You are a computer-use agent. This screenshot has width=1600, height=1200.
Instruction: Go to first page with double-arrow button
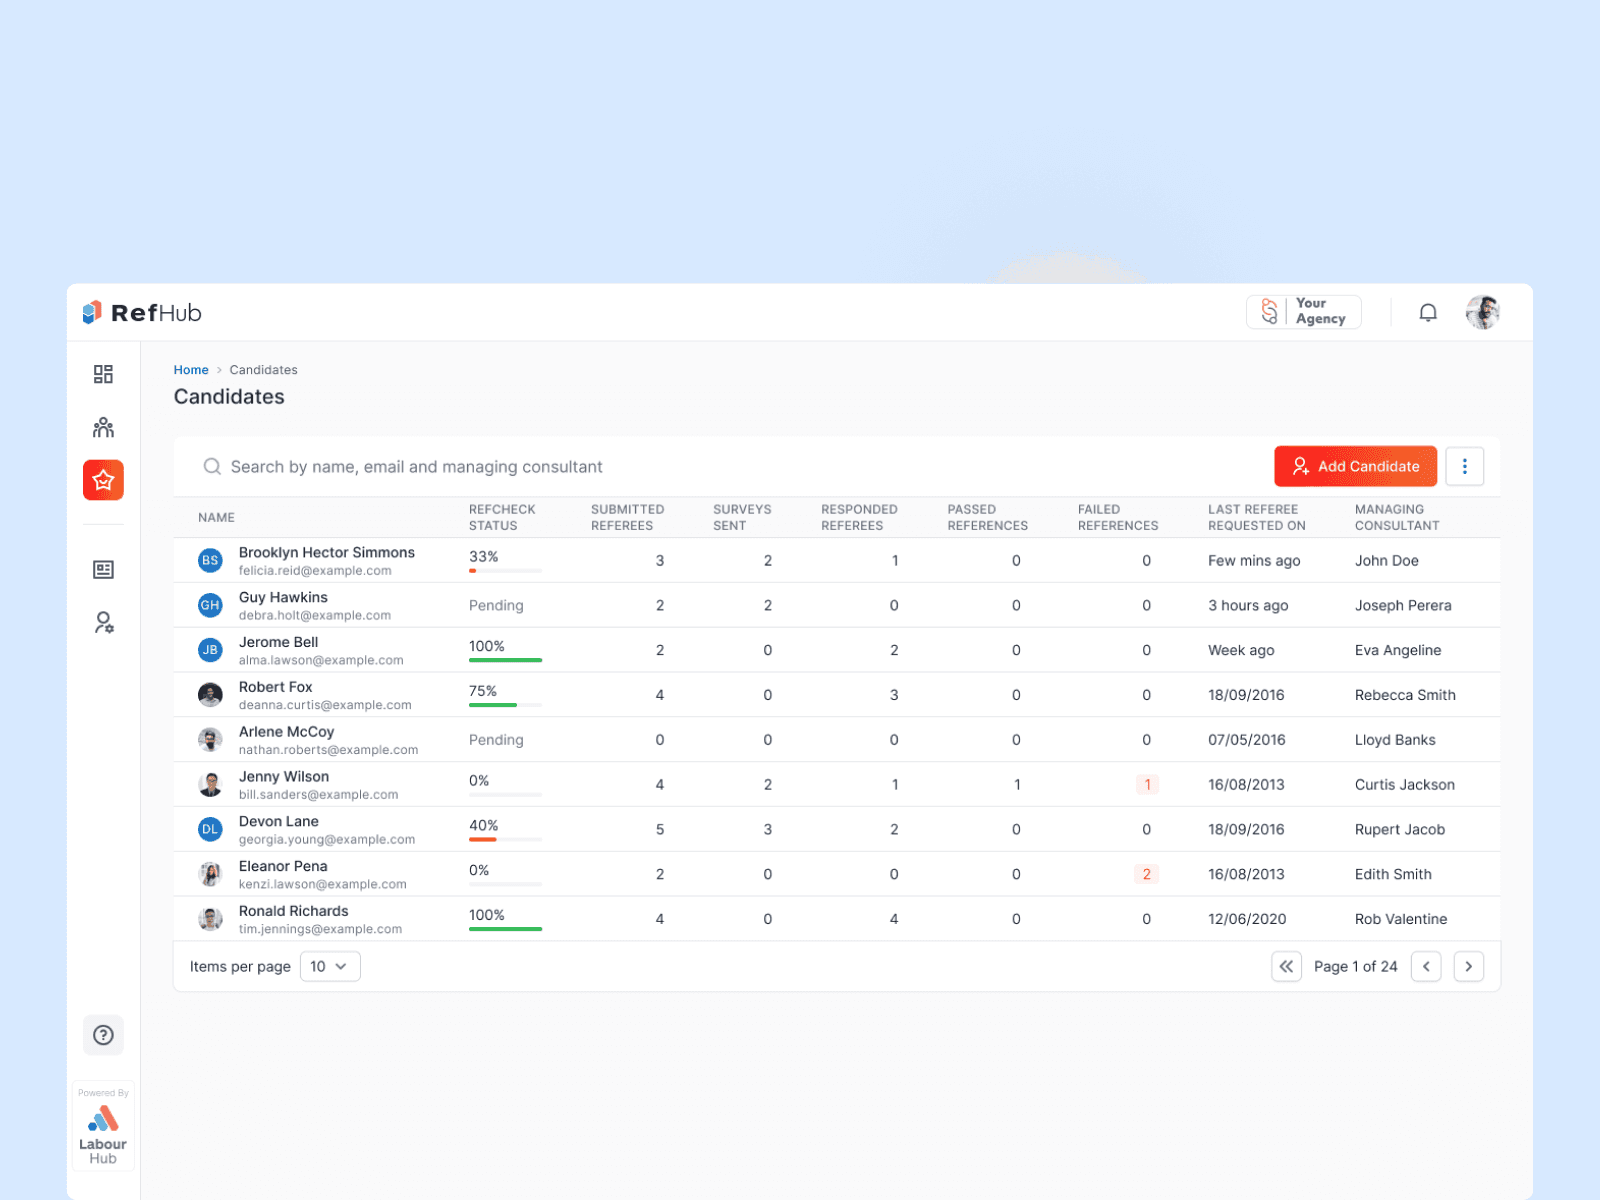tap(1287, 966)
